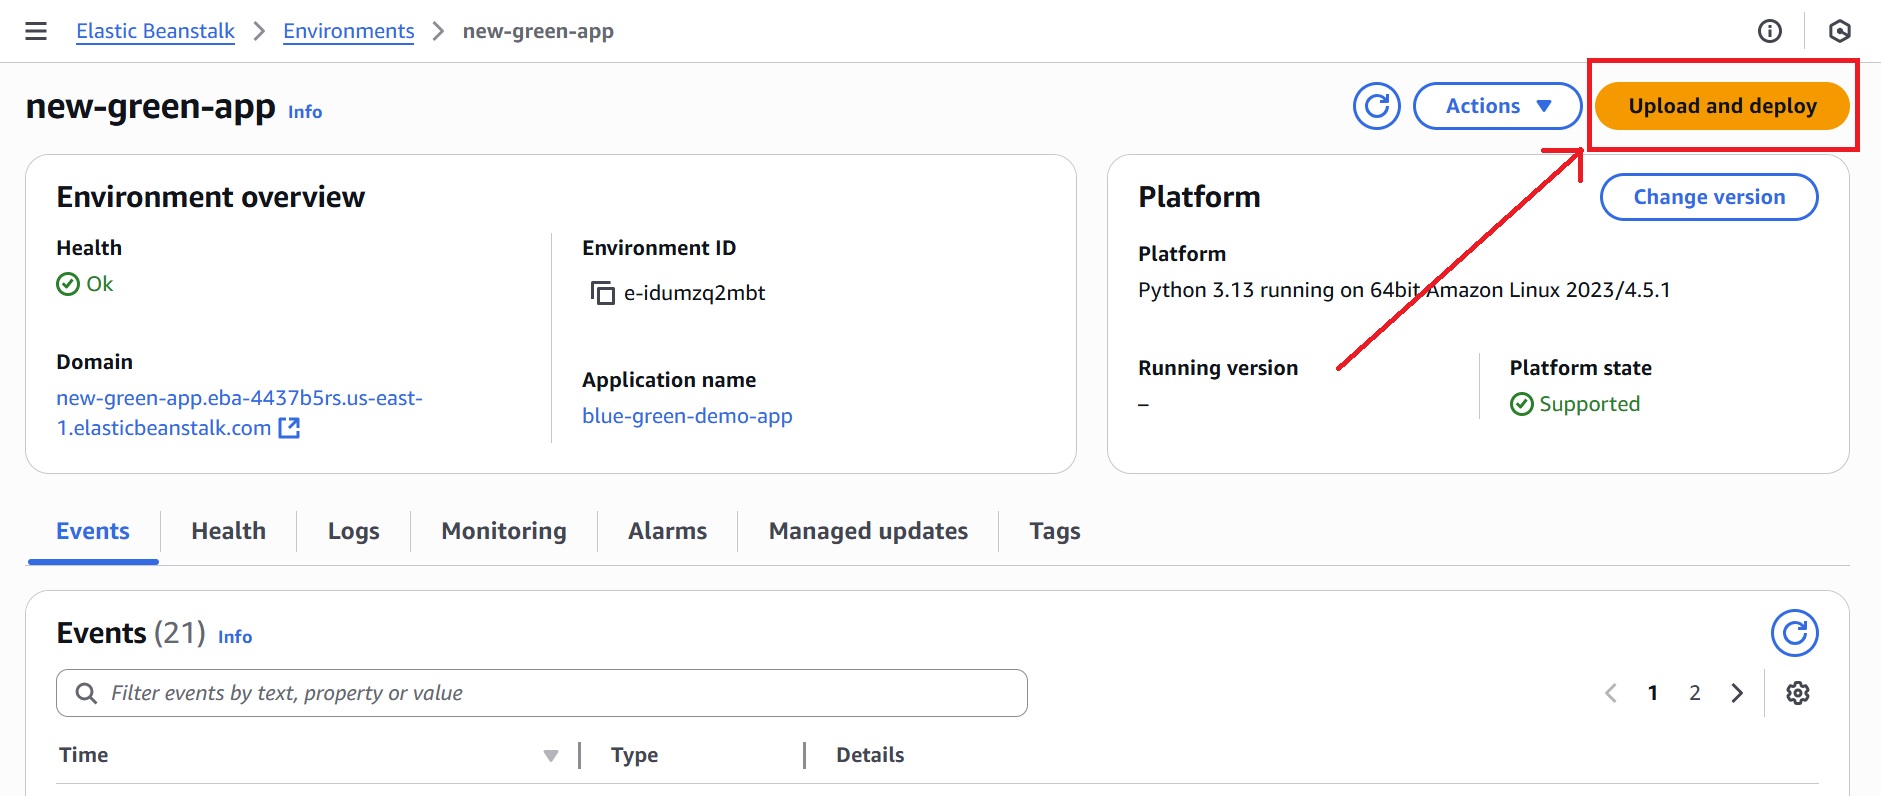View the Managed updates tab

867,531
